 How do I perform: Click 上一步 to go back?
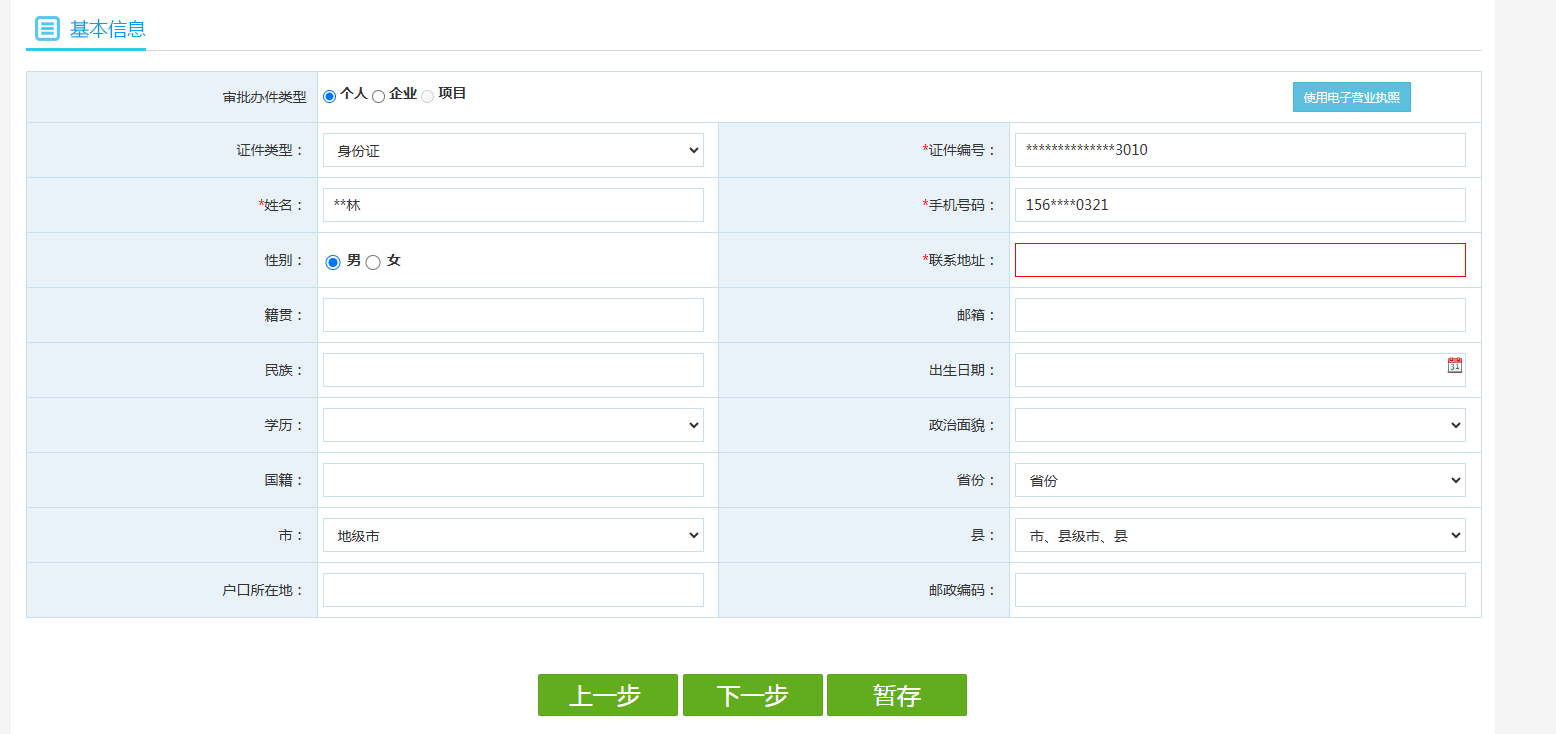(607, 694)
